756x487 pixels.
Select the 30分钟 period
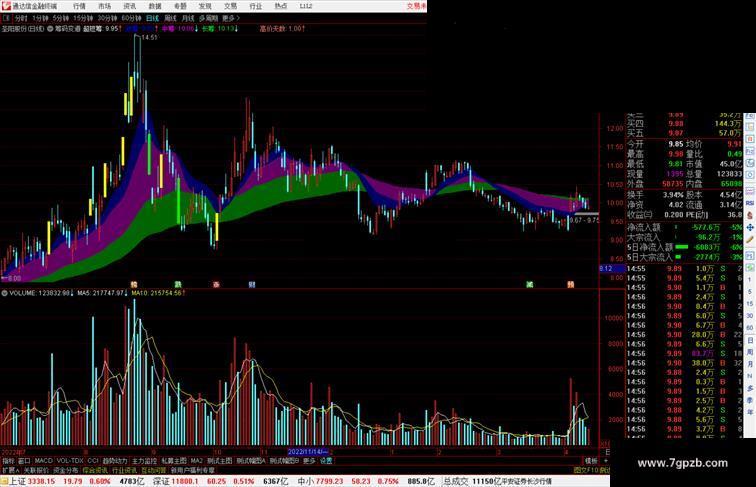tap(107, 18)
